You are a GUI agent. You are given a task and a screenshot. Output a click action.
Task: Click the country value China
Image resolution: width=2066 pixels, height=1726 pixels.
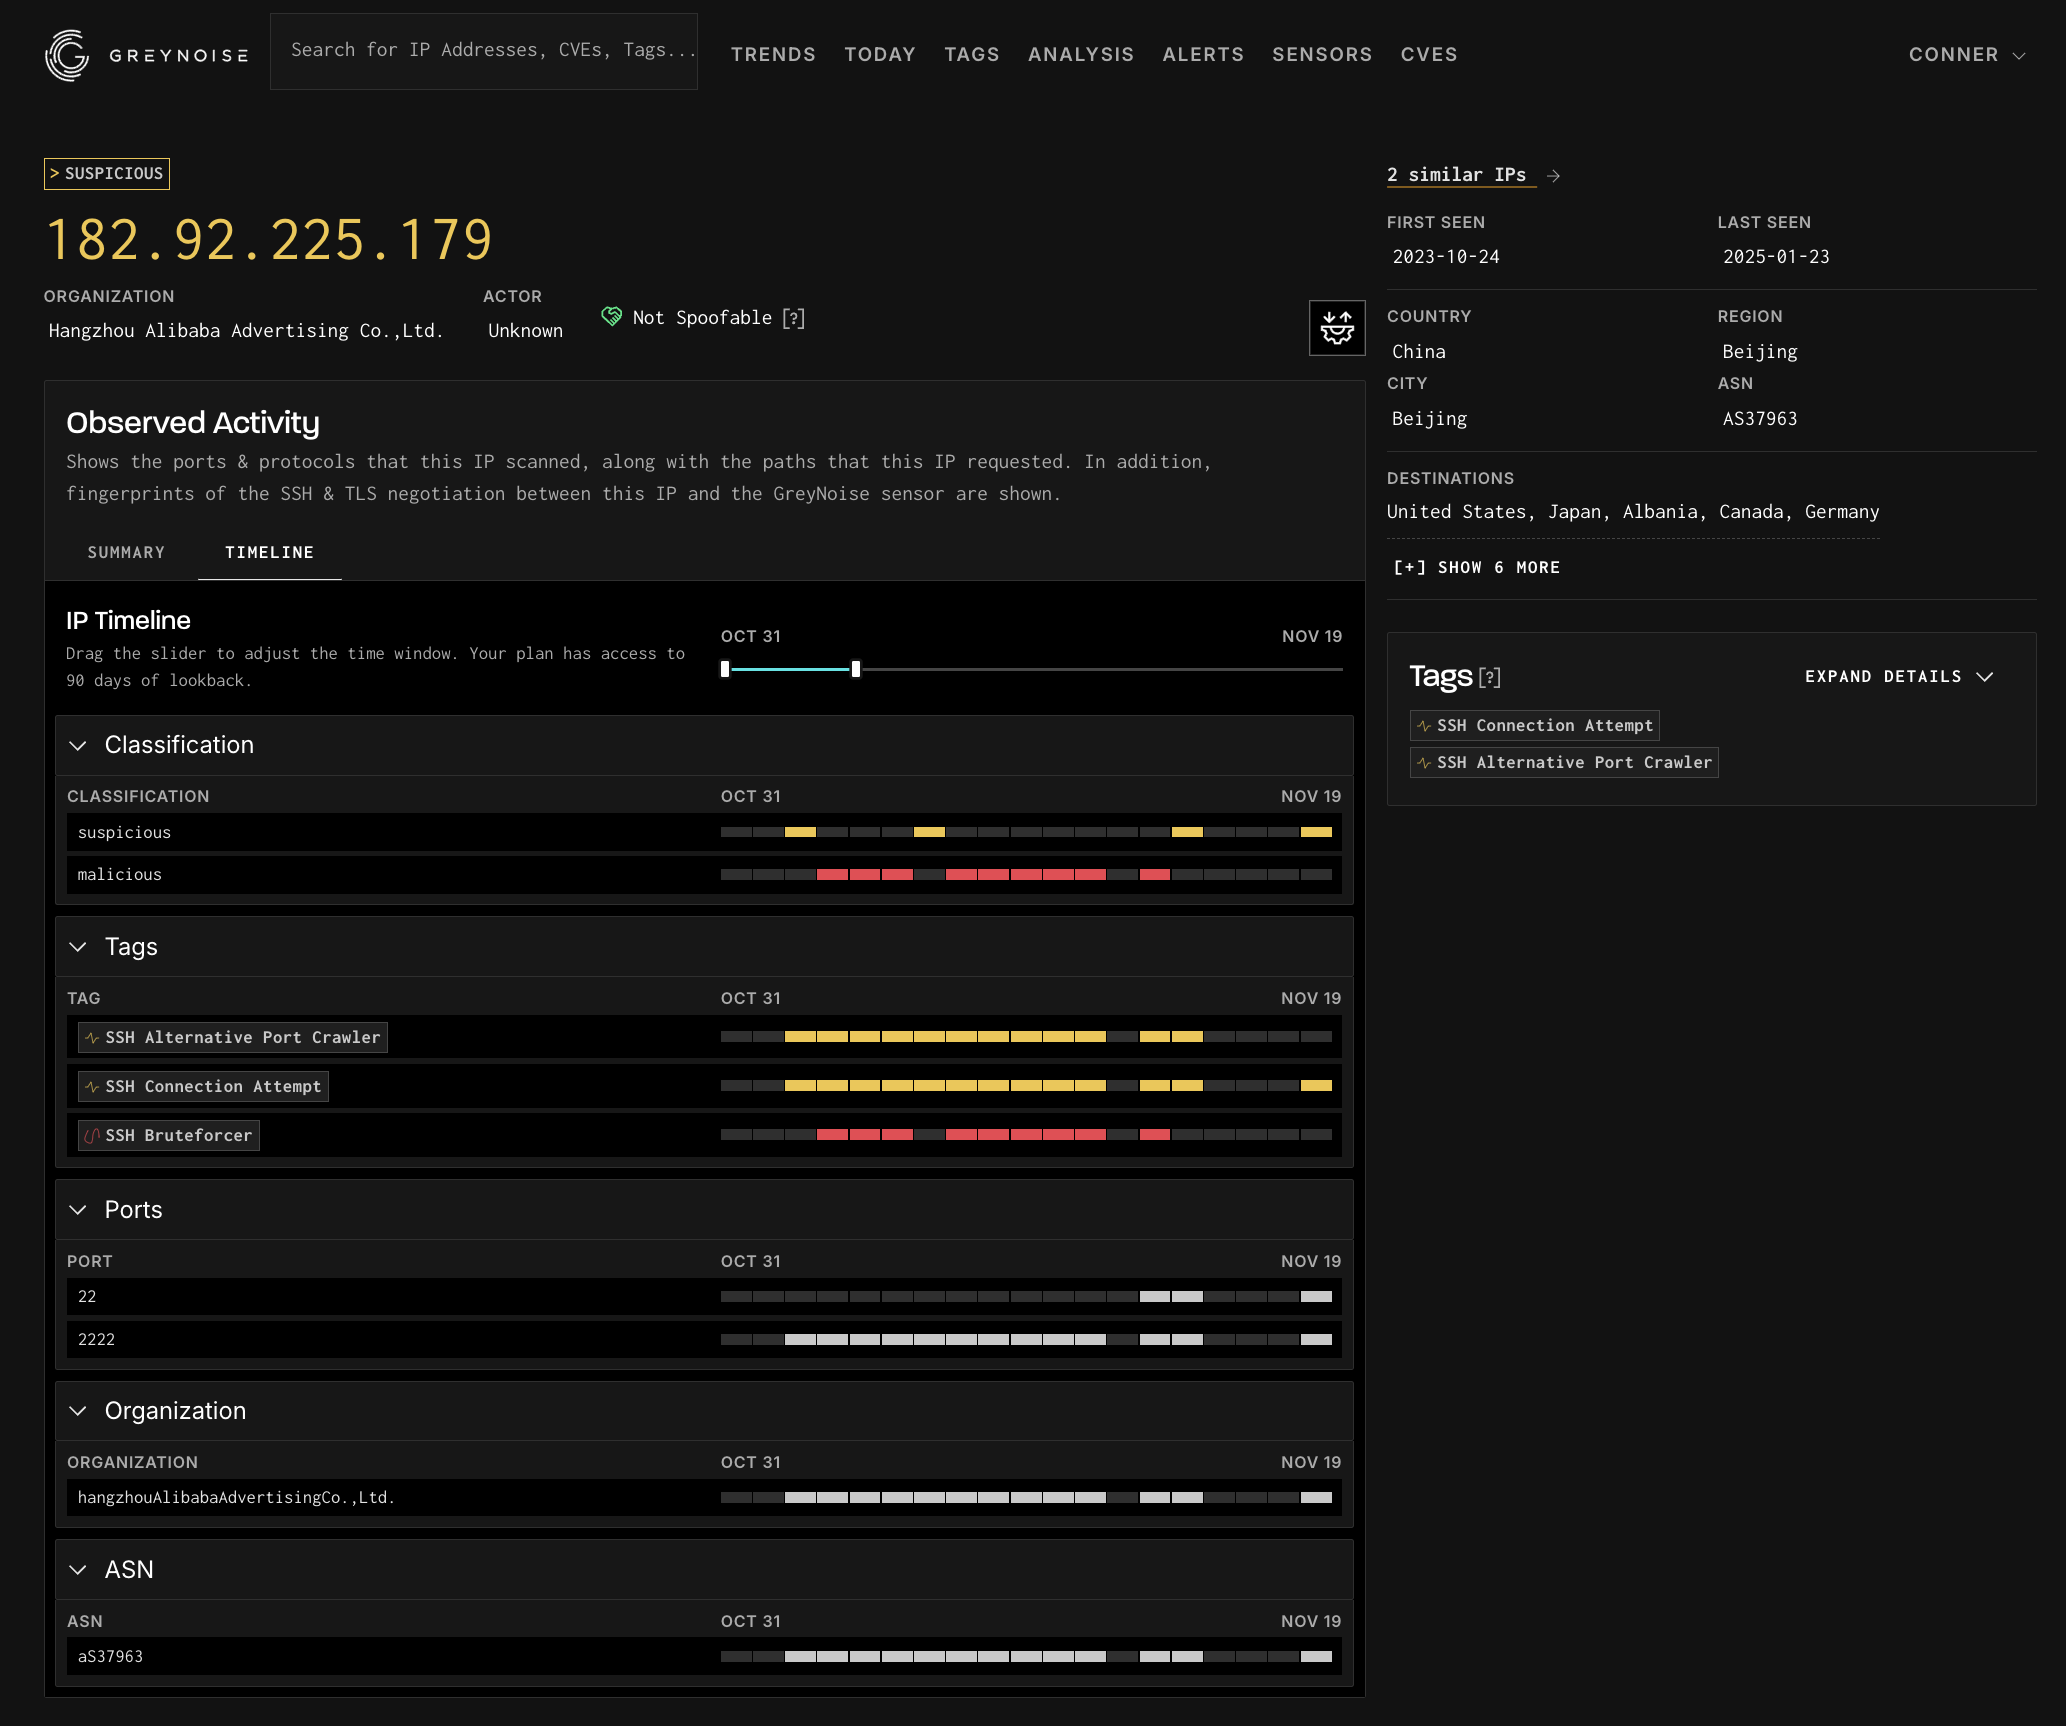click(x=1419, y=352)
